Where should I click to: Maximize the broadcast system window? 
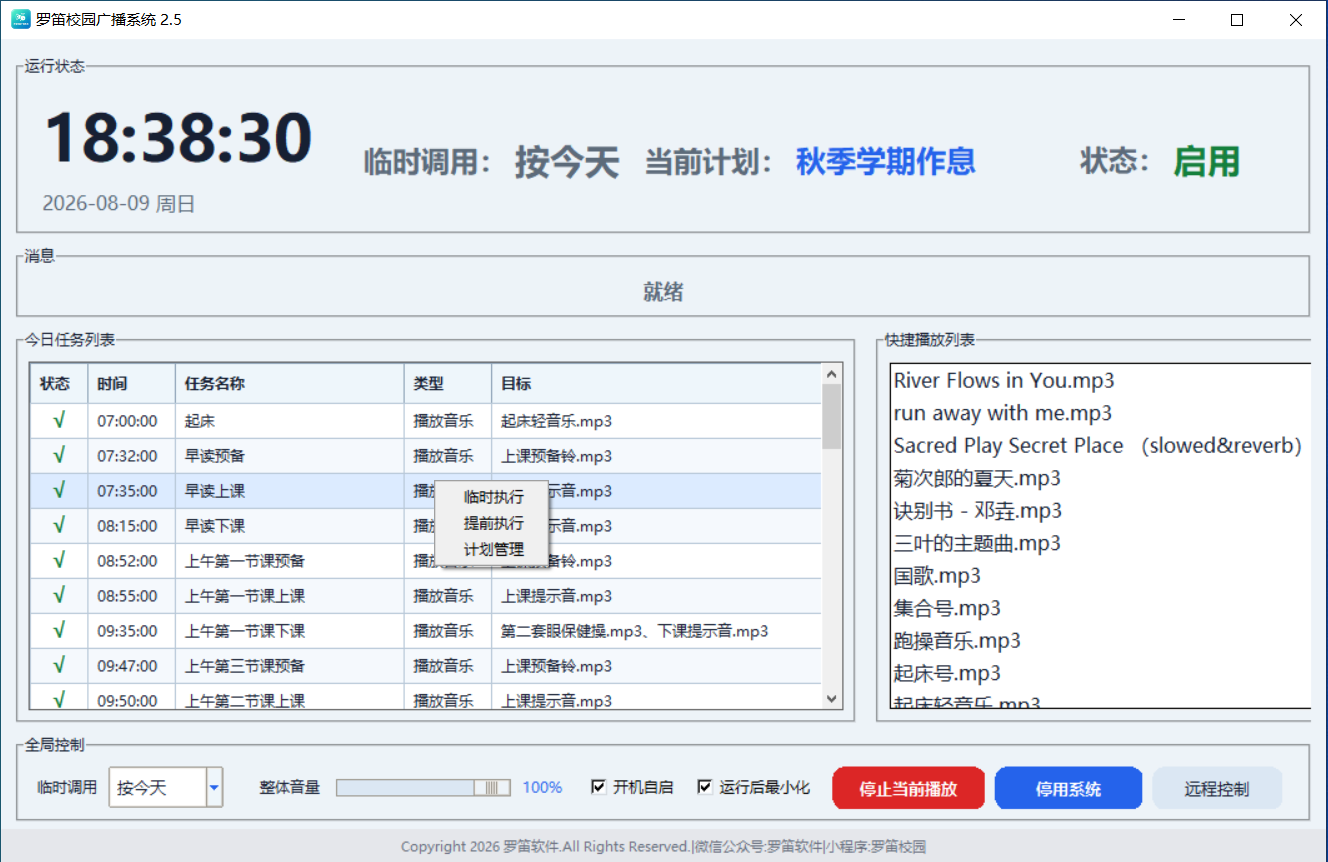(1237, 20)
